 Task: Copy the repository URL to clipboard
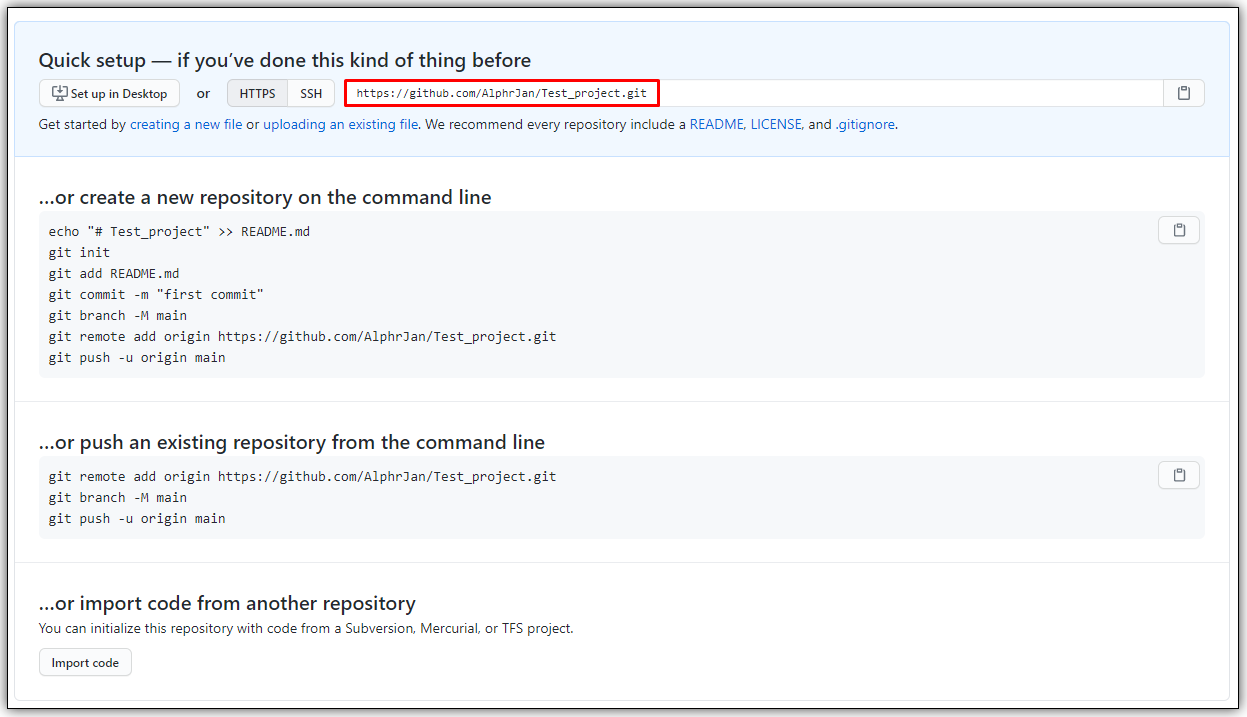click(1184, 93)
